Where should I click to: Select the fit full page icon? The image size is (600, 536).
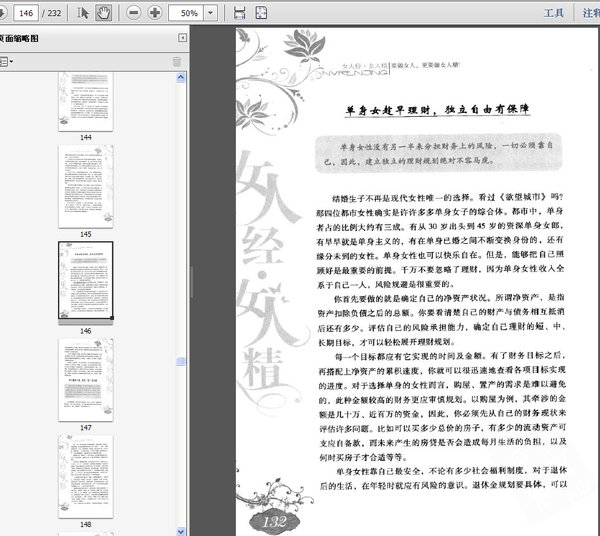(x=261, y=13)
